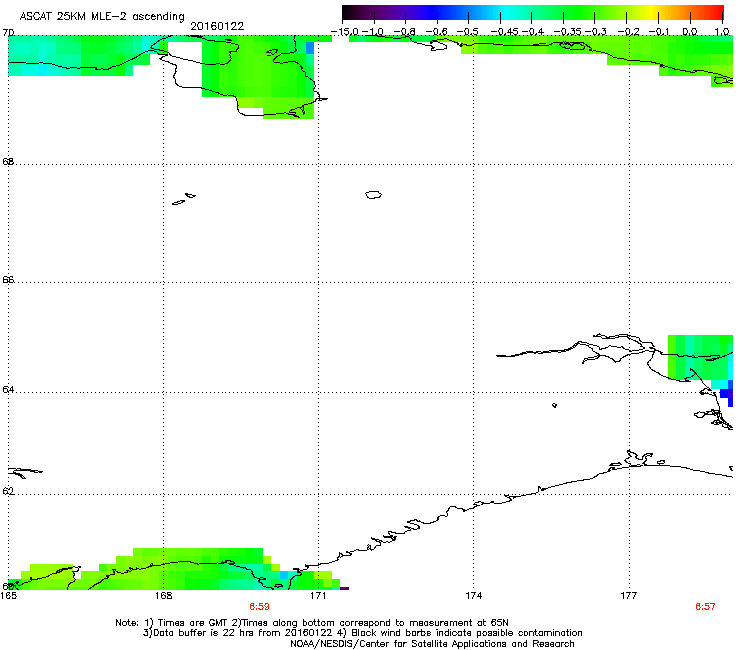Click the longitude label 177

[629, 596]
